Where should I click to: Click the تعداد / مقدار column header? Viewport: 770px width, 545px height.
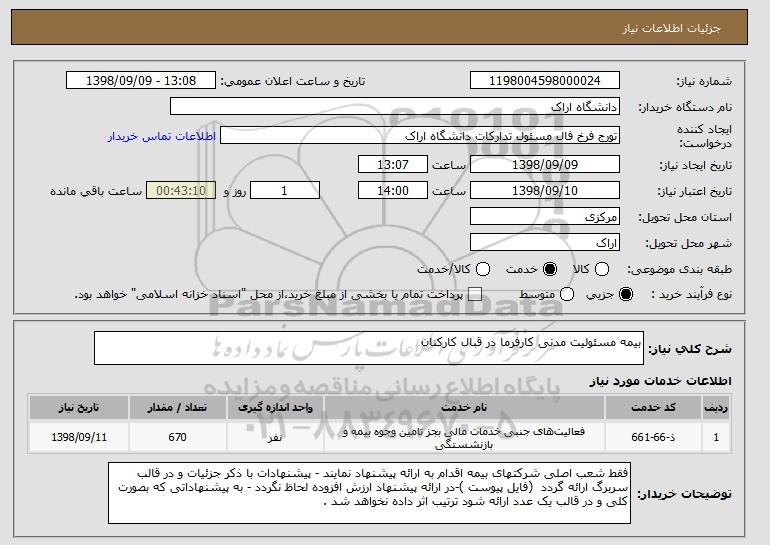pos(177,408)
